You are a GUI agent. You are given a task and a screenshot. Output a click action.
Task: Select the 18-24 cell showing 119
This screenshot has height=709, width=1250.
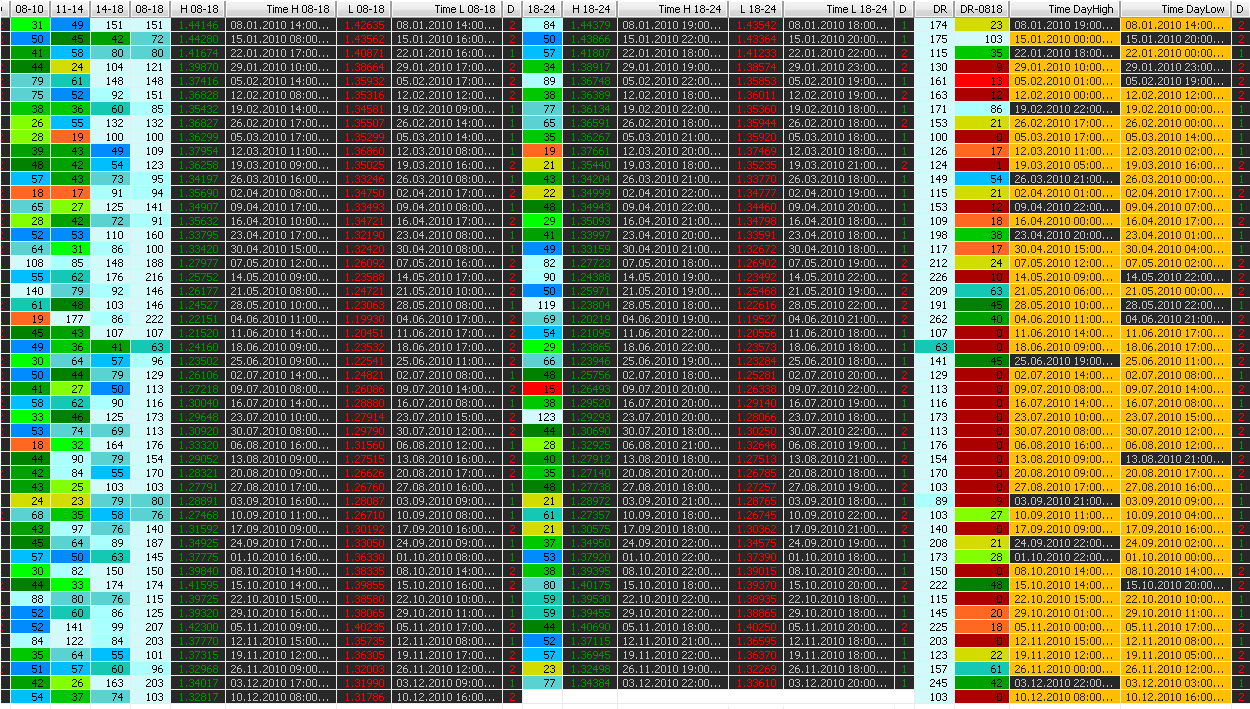pos(541,304)
